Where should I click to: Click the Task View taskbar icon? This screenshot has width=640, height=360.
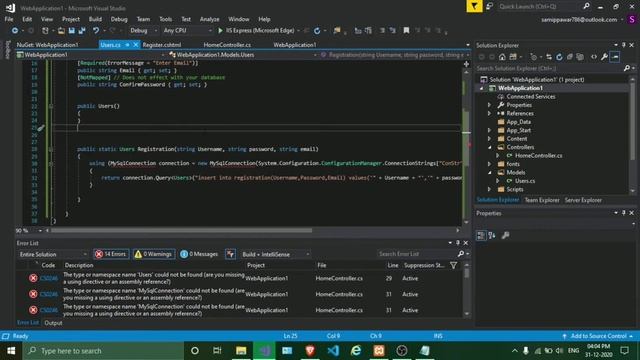coord(217,351)
